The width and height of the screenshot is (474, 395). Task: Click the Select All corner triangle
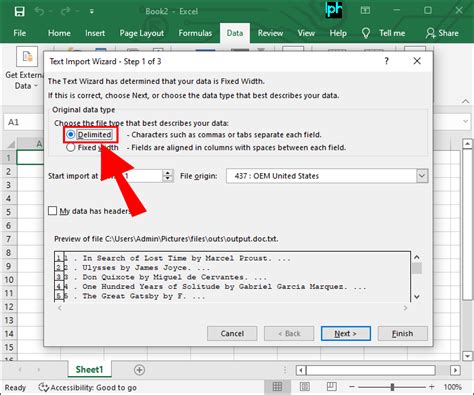click(x=10, y=144)
